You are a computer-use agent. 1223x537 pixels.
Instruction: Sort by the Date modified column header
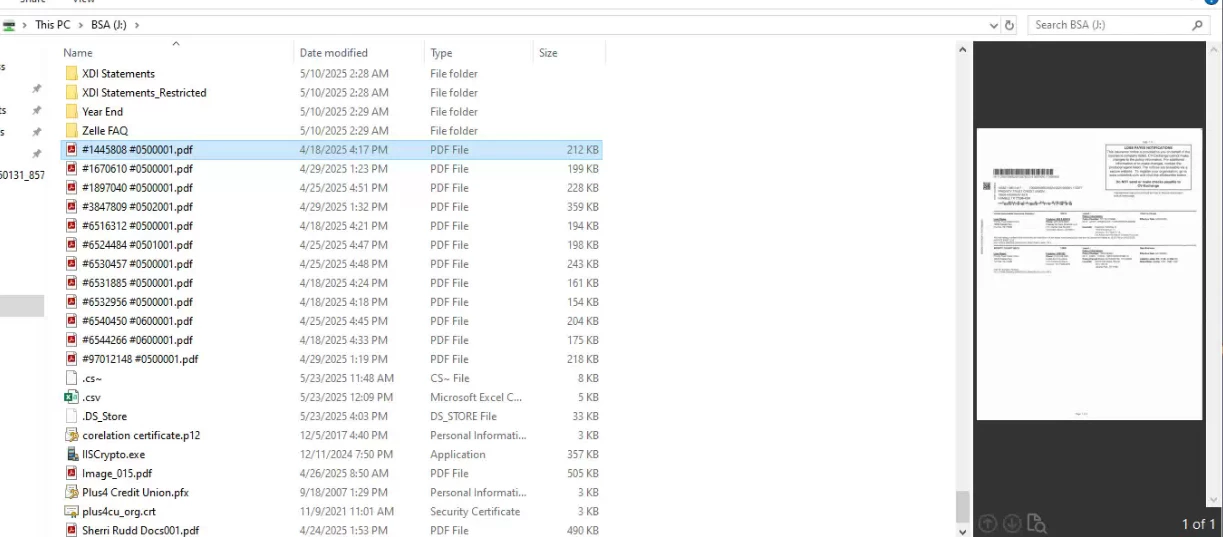tap(360, 53)
